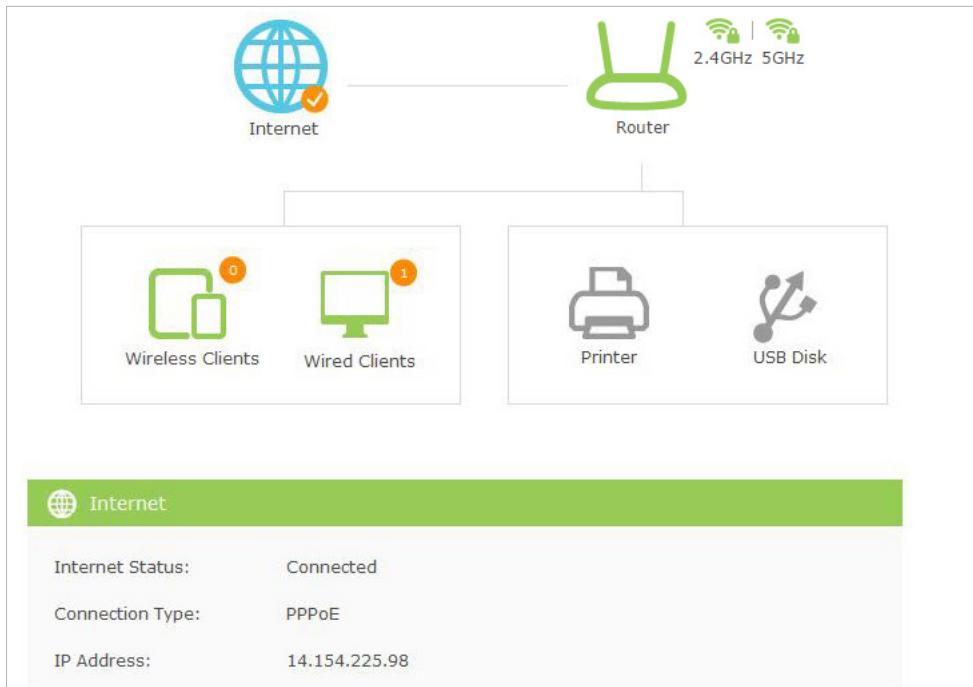
Task: Click the Internet Status label
Action: pos(122,567)
